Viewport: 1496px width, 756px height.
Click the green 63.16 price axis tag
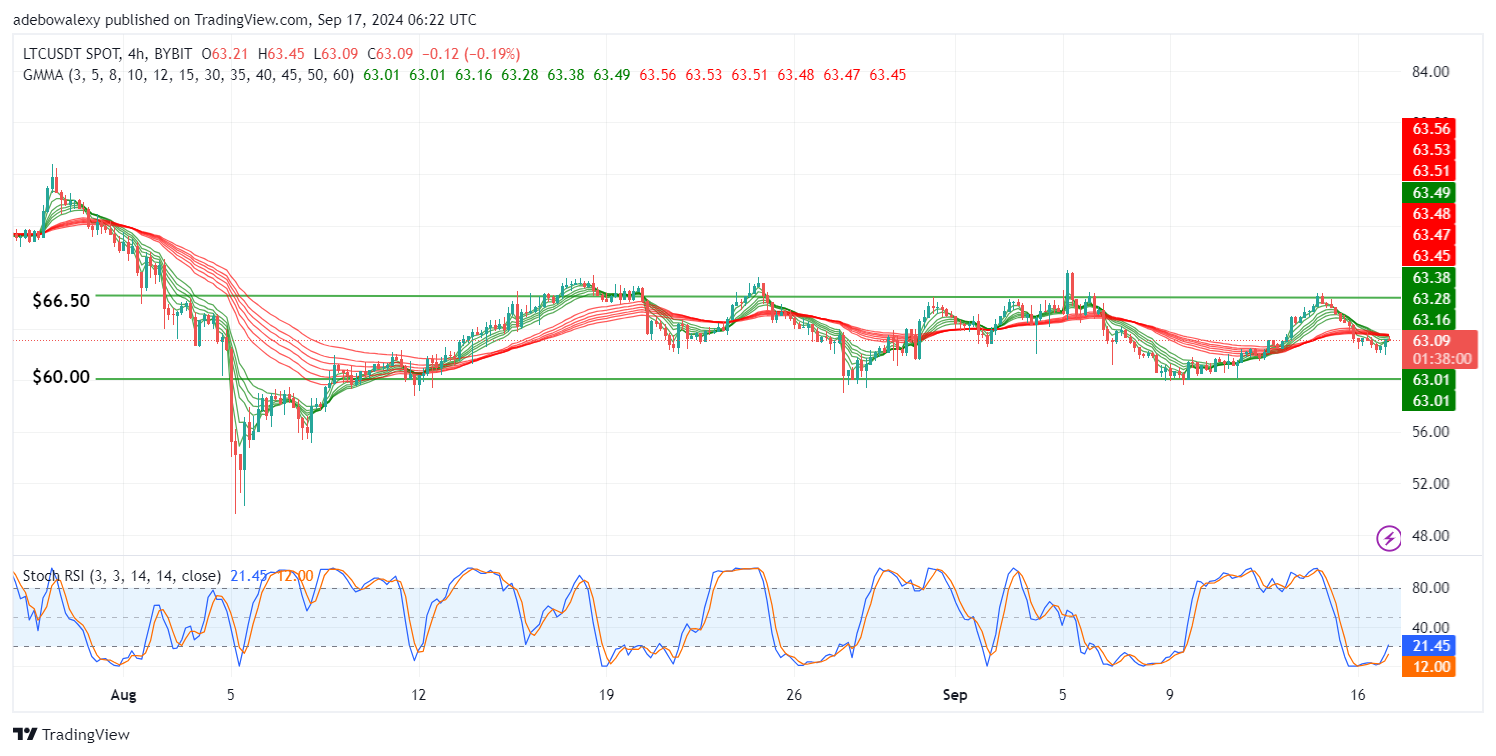tap(1430, 320)
